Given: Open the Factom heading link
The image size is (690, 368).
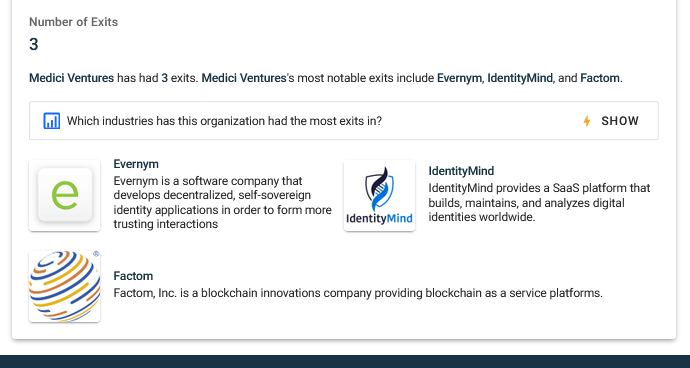Looking at the screenshot, I should (133, 276).
